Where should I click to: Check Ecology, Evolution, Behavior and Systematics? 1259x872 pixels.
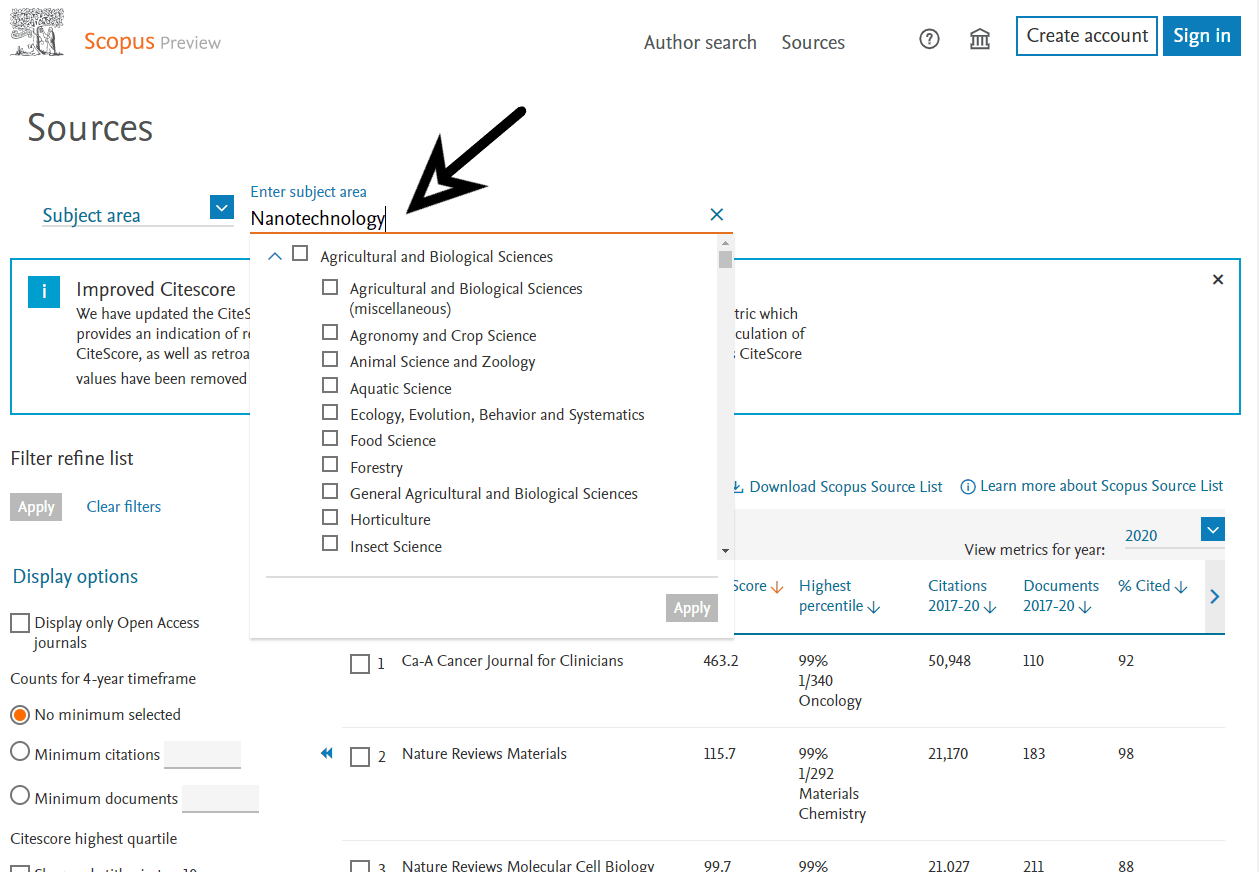tap(330, 412)
